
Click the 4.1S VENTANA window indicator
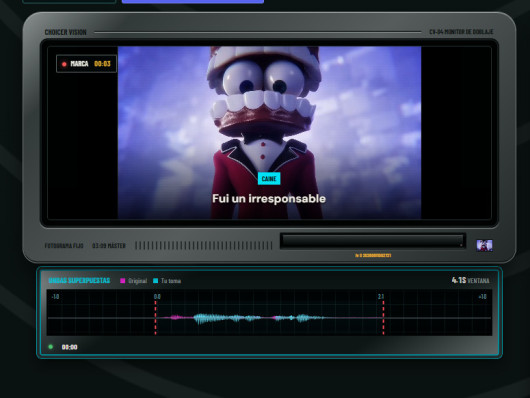471,280
